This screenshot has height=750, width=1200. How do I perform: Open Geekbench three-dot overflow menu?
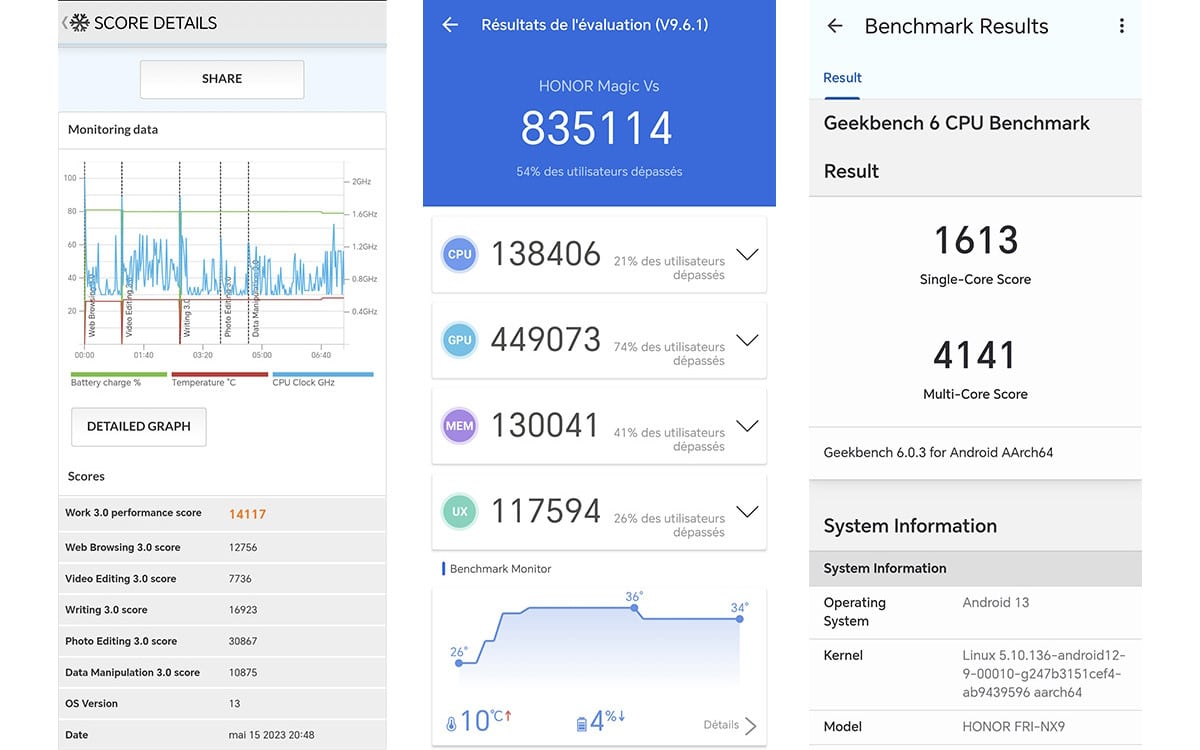(1122, 26)
